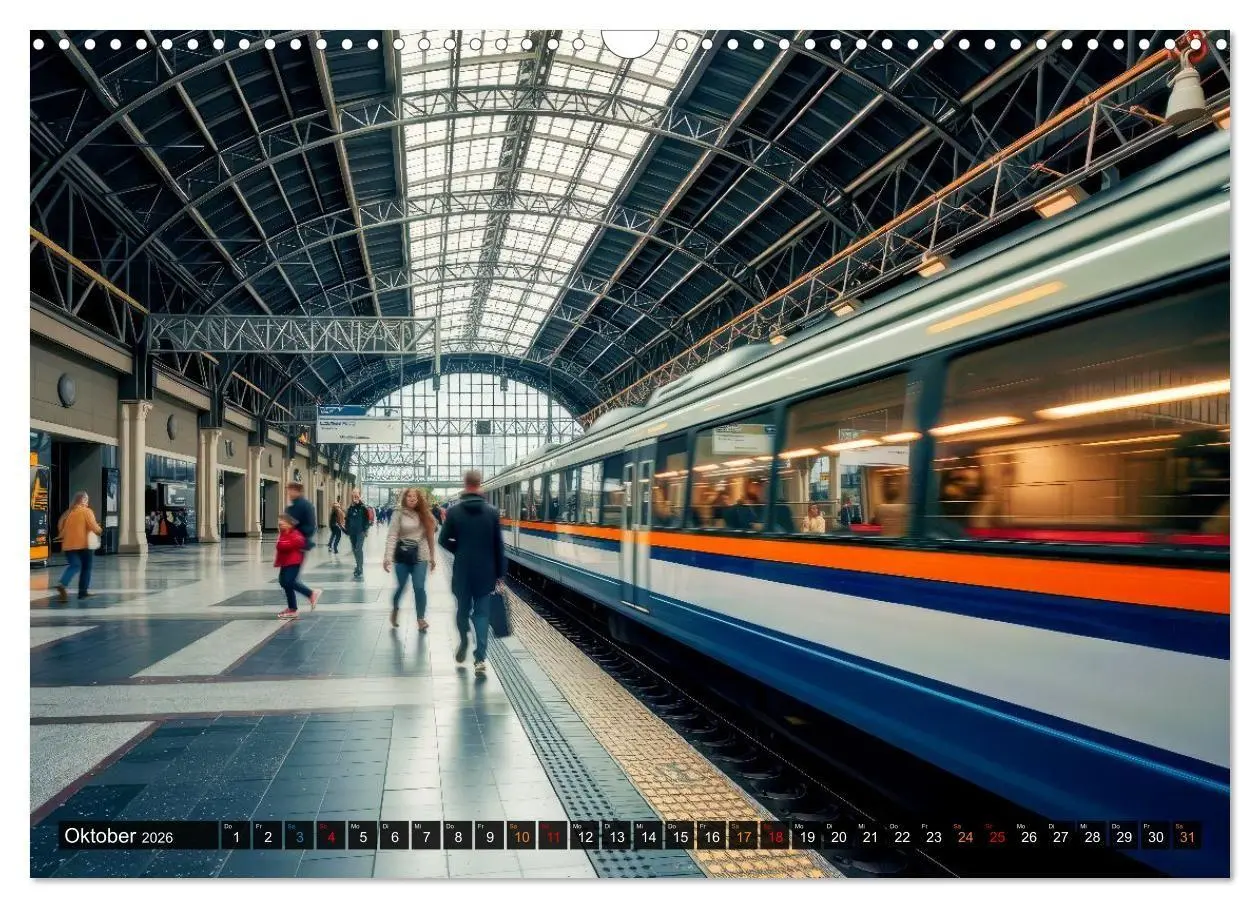Click the train's door beside the platform
The height and width of the screenshot is (908, 1260).
coord(636,528)
